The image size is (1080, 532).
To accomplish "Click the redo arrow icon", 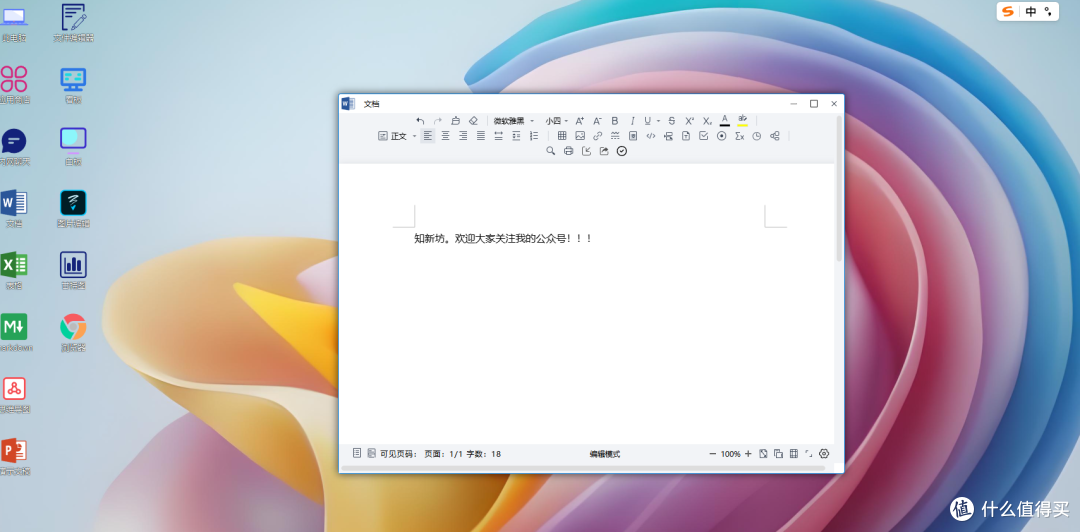I will [437, 121].
